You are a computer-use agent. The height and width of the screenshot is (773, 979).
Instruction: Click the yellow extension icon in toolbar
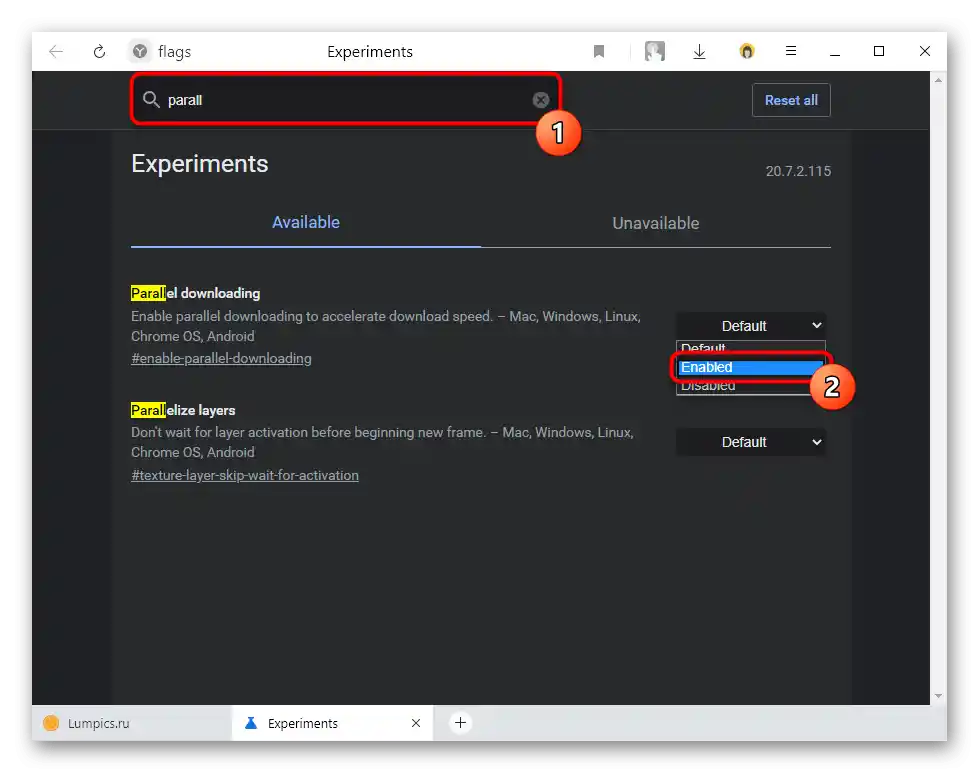pos(747,51)
